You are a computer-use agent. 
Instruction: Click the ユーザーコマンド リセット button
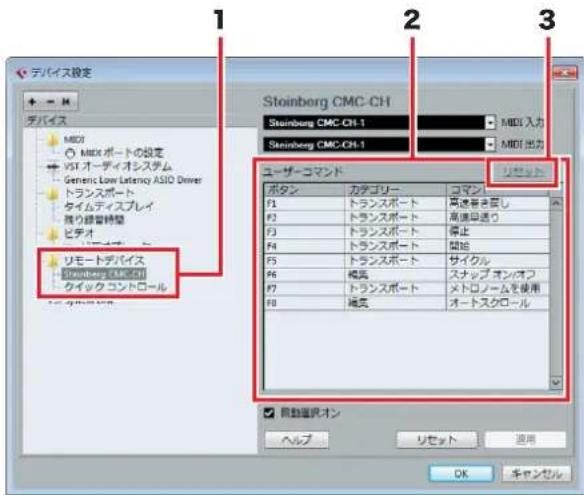(x=523, y=172)
